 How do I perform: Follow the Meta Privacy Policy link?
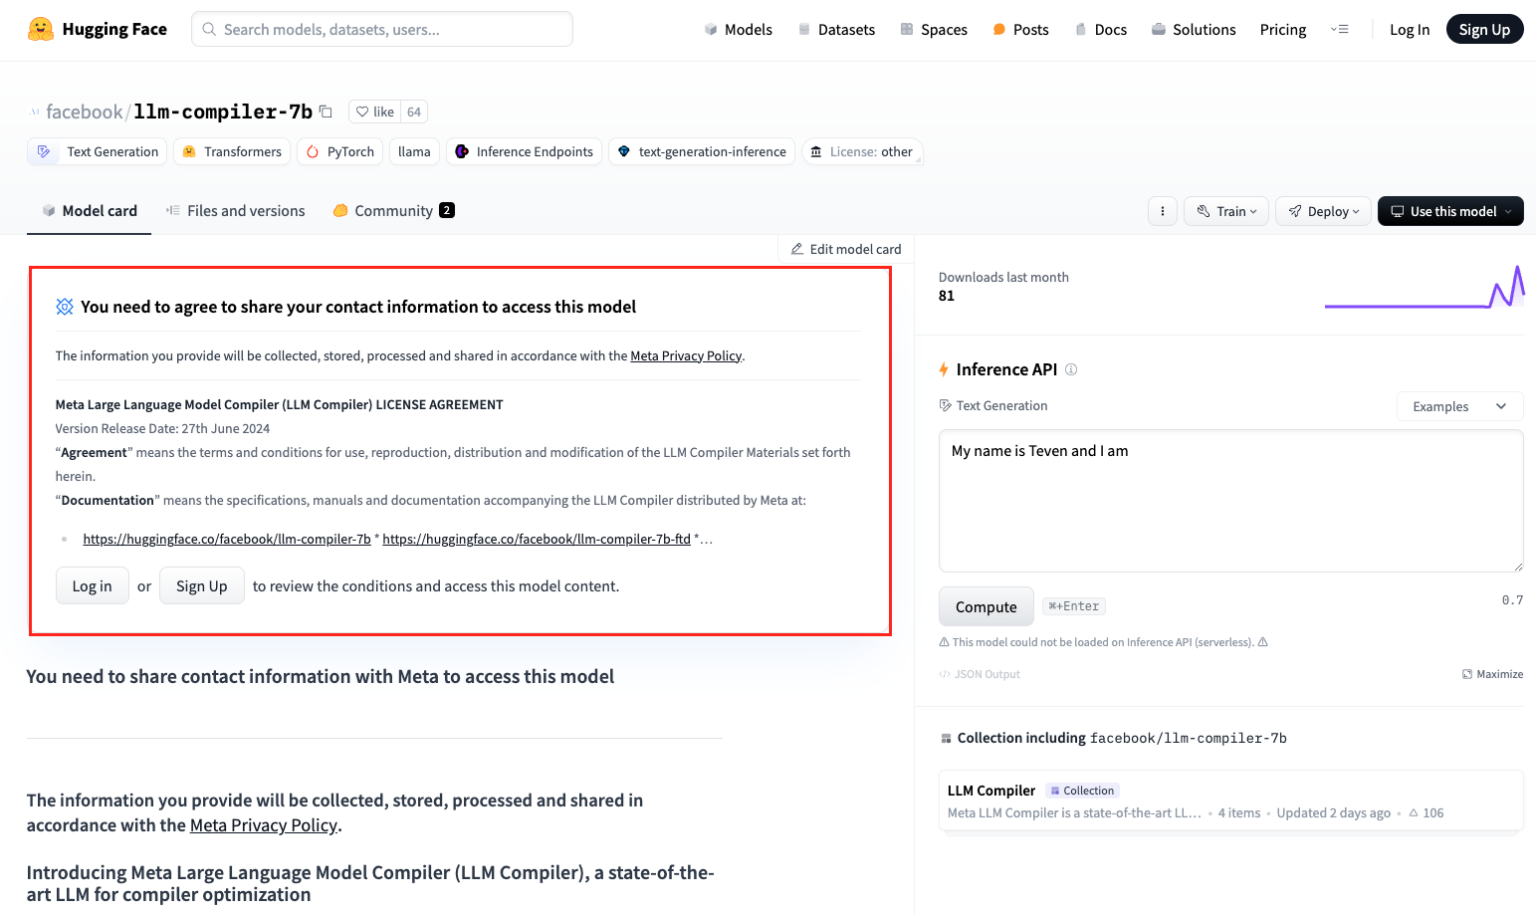point(686,355)
